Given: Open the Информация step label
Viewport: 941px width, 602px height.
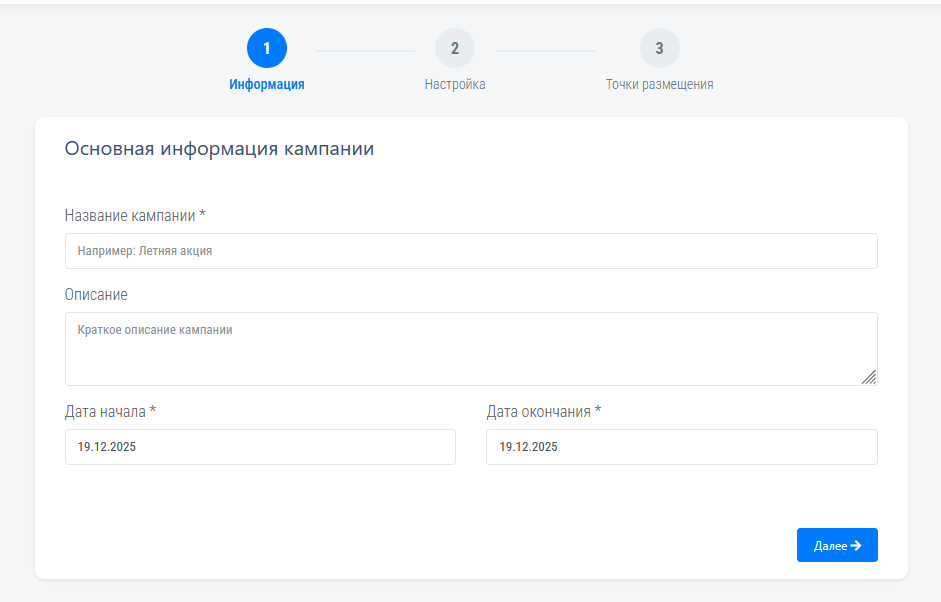Looking at the screenshot, I should click(266, 85).
